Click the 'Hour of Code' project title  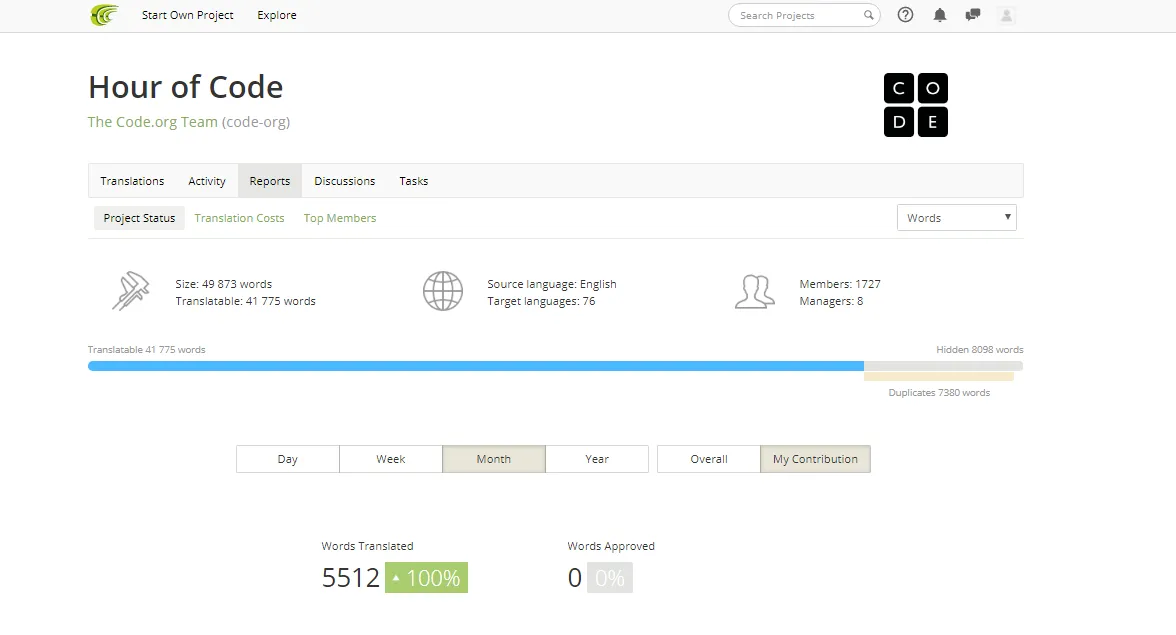[x=185, y=87]
